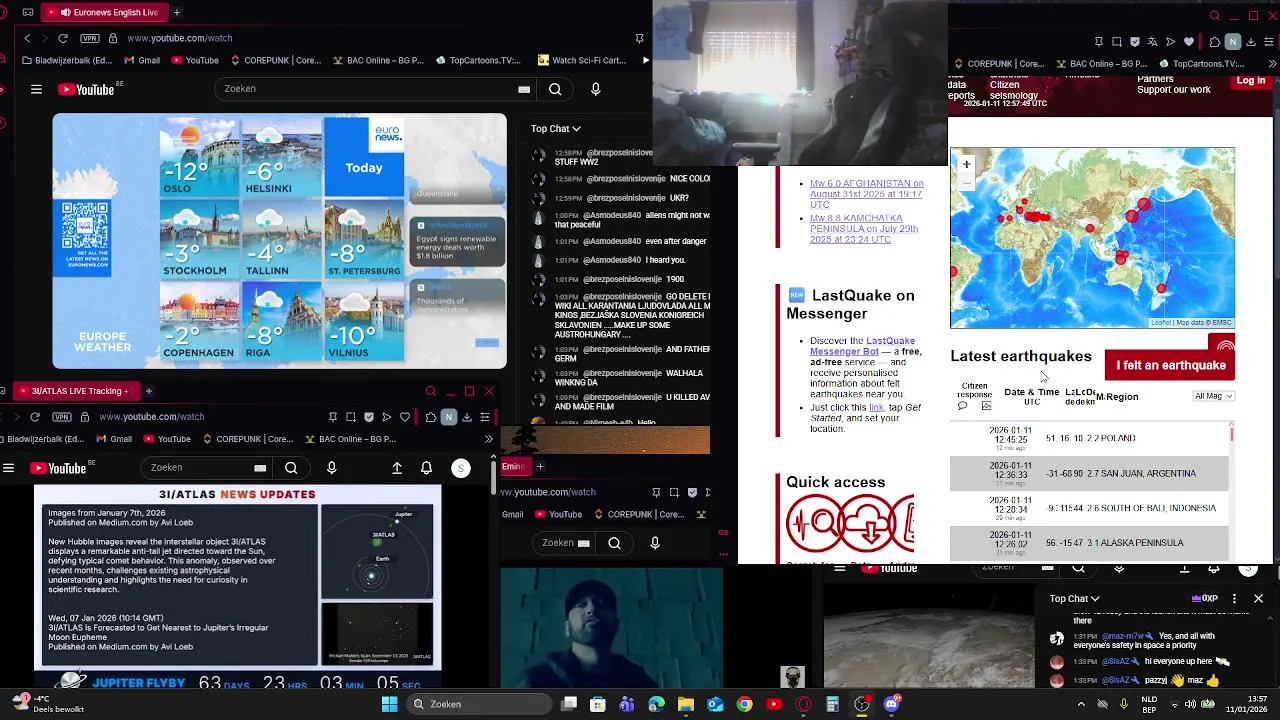Log in to the seismology site
This screenshot has width=1280, height=720.
click(1250, 81)
